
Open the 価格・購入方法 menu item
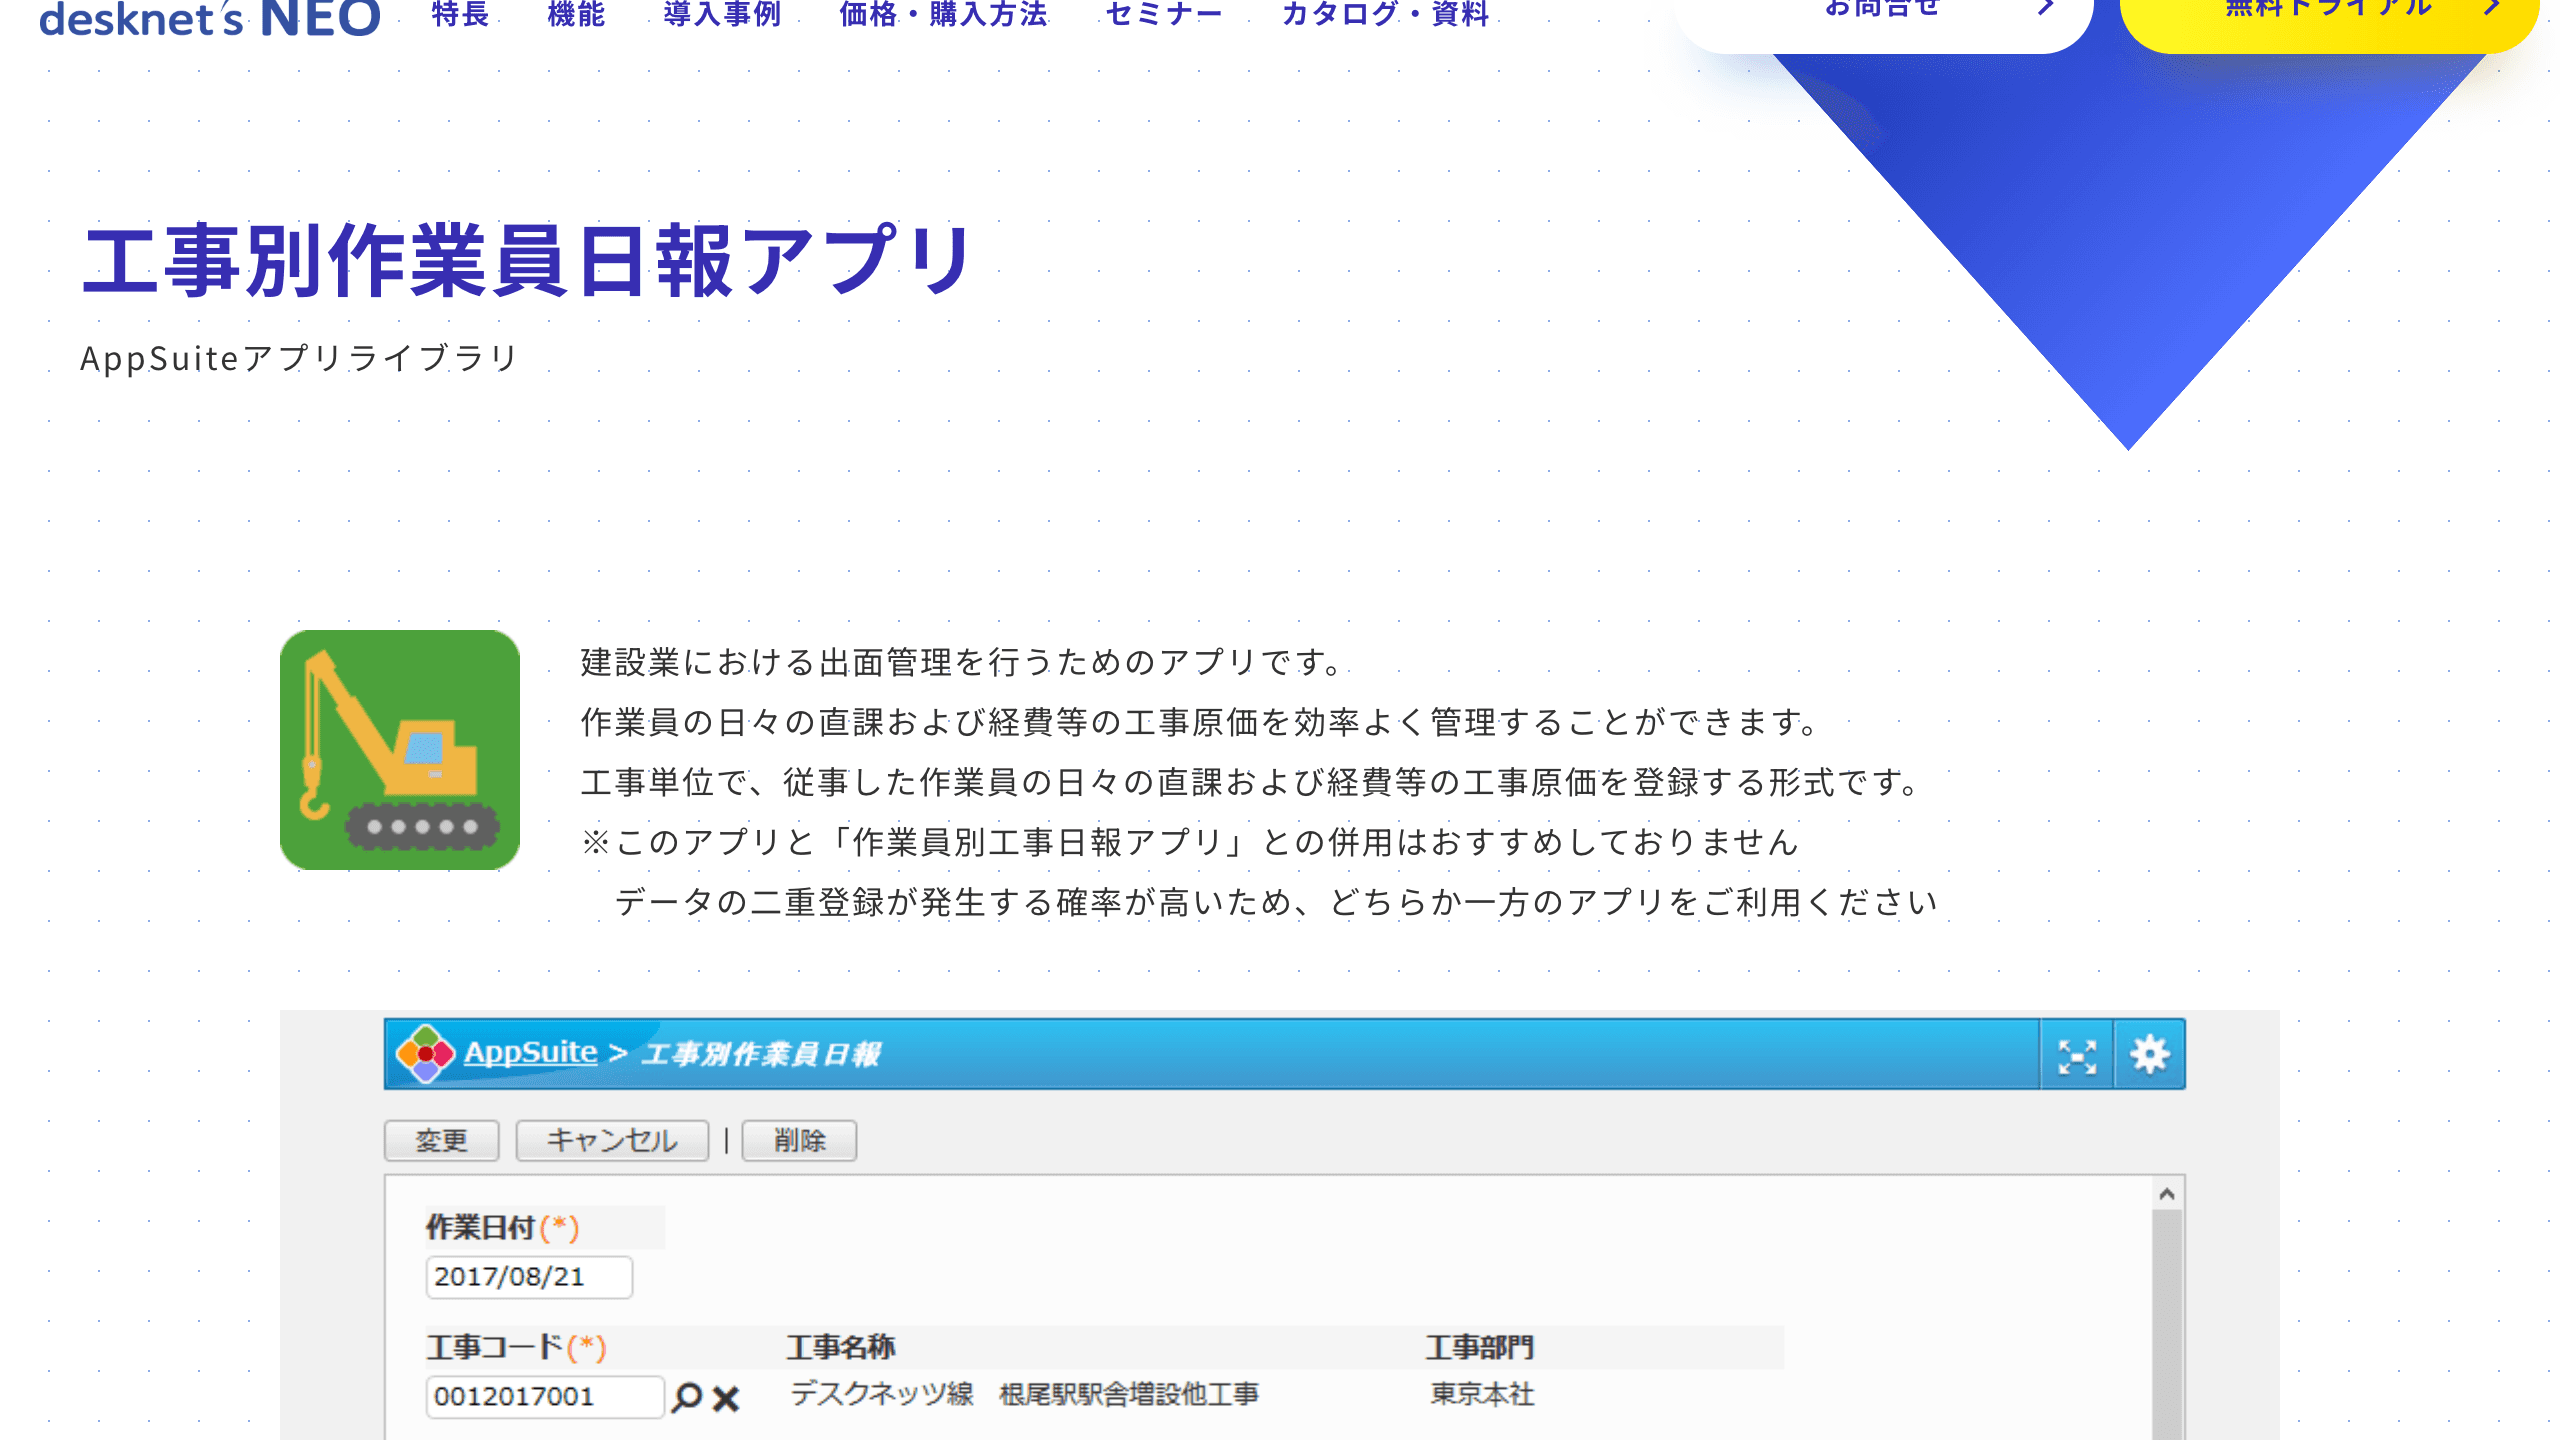coord(944,13)
